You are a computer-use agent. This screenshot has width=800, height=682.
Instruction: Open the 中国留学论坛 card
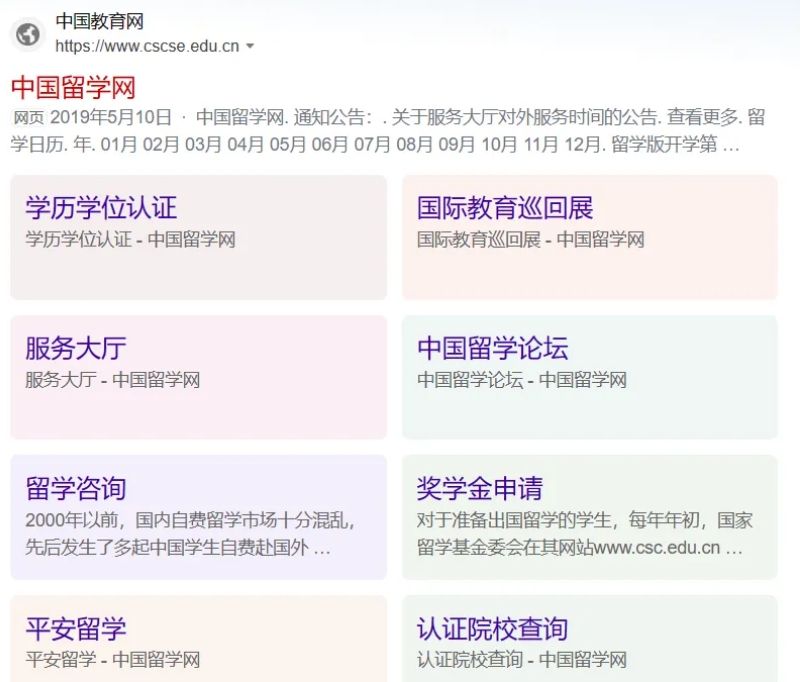click(x=494, y=348)
